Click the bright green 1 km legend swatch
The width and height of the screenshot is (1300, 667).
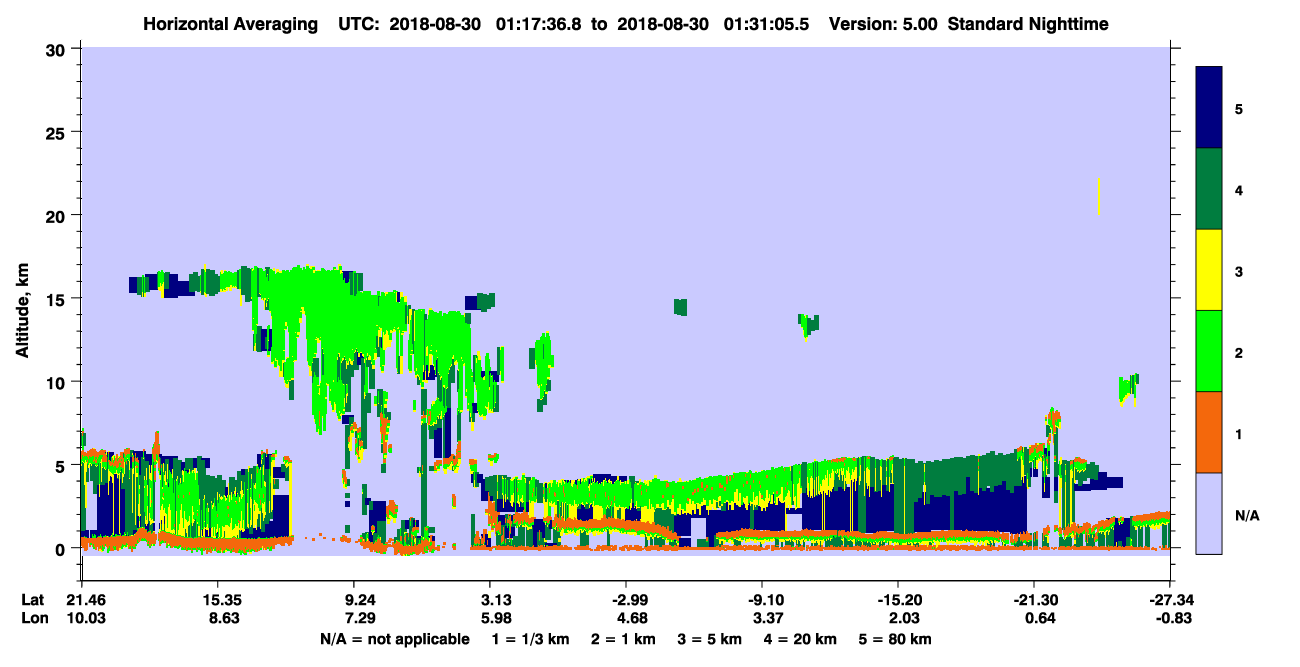pos(1209,351)
